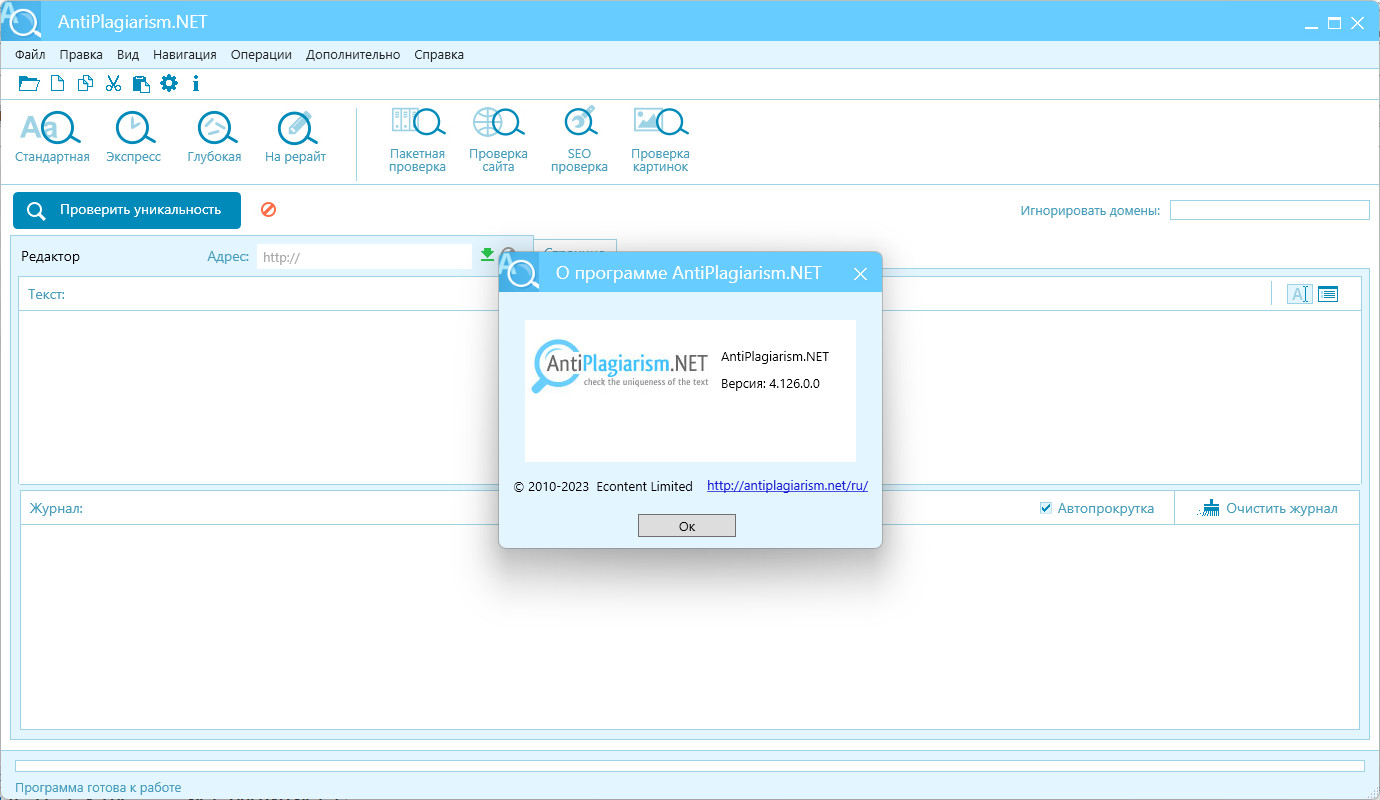Click the Текст: label
The image size is (1380, 800).
pos(46,295)
